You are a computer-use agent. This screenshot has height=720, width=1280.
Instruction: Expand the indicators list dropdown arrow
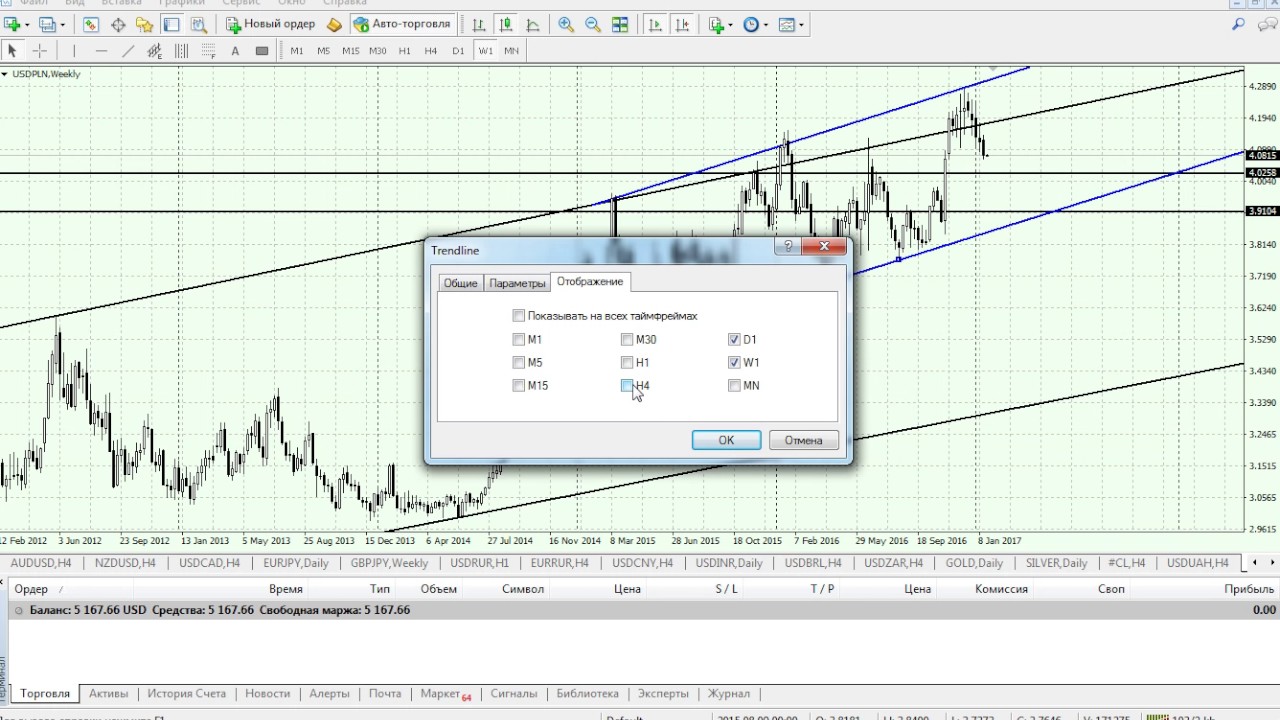[x=732, y=24]
